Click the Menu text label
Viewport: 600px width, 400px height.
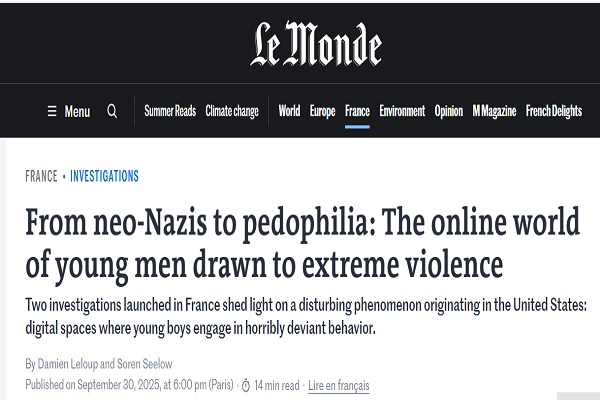coord(77,111)
